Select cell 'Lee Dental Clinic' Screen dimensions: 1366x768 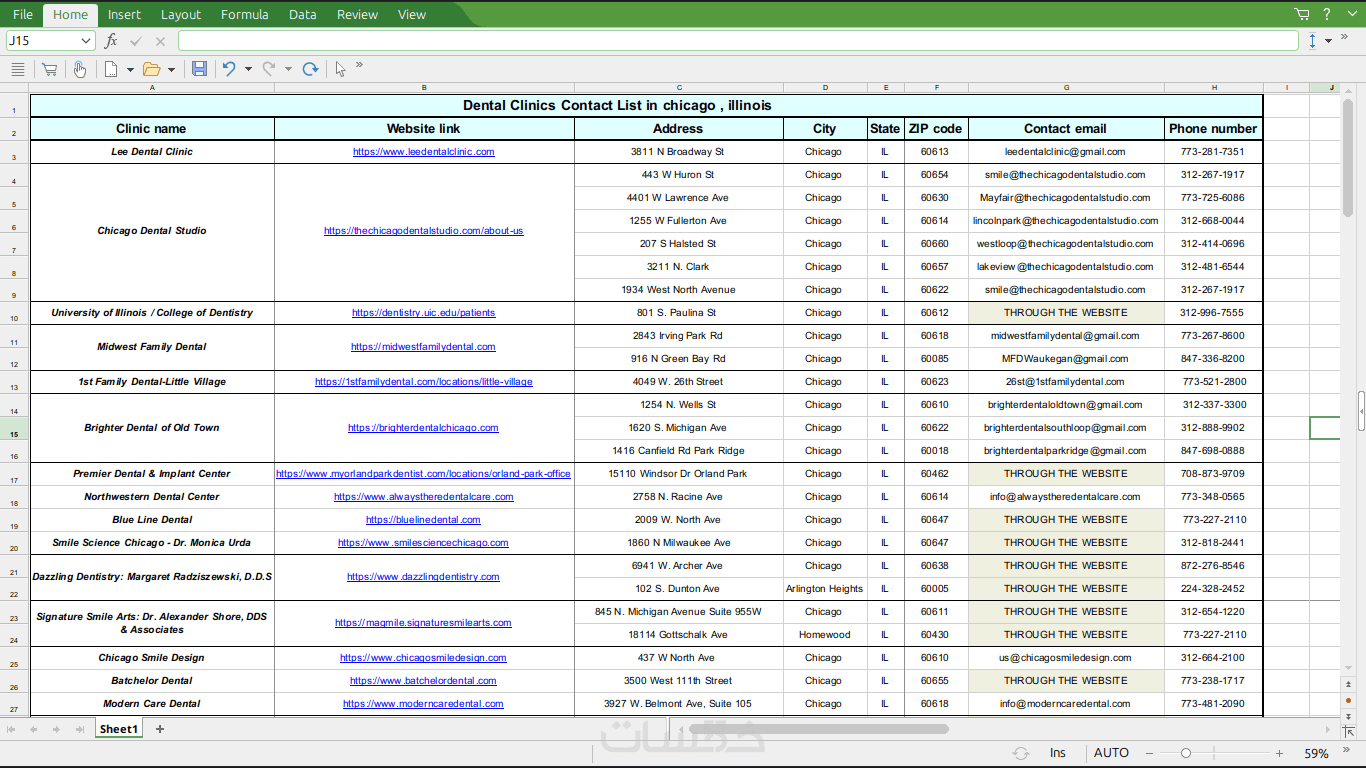[x=152, y=152]
